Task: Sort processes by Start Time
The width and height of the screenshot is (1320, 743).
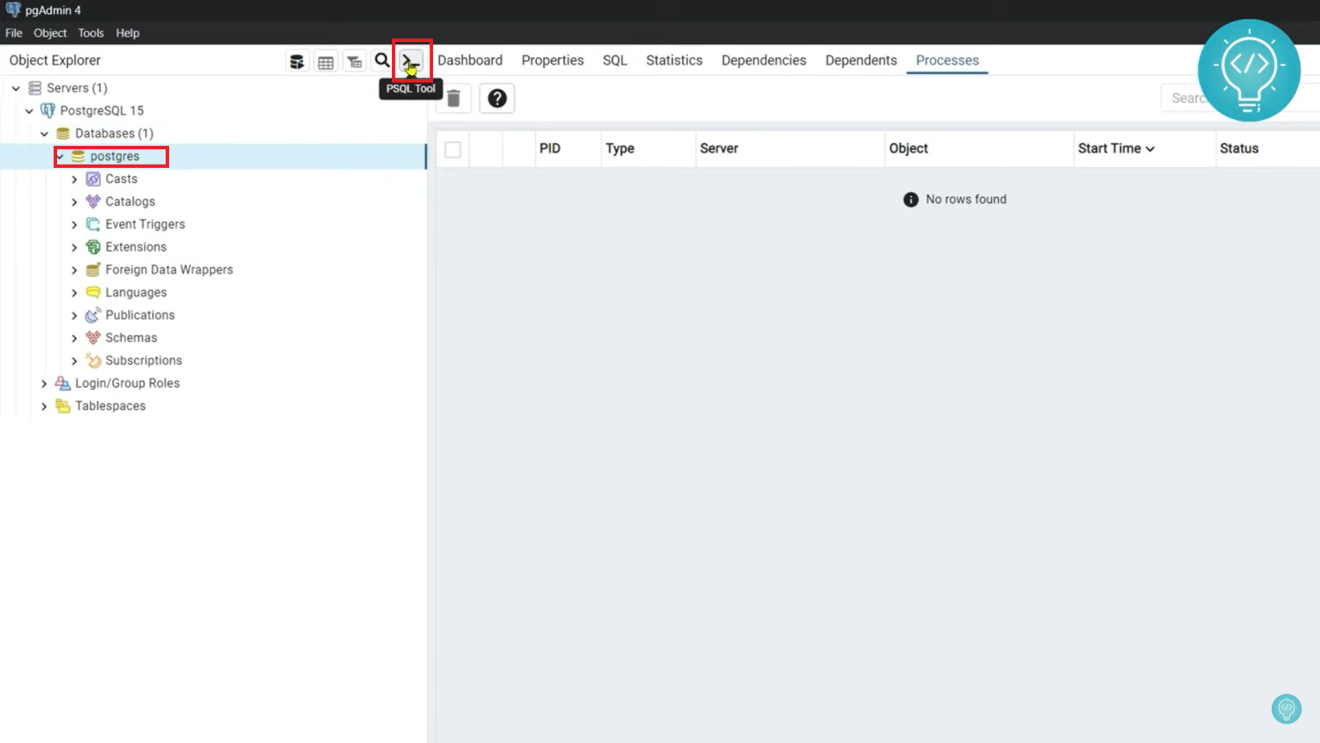Action: [1113, 148]
